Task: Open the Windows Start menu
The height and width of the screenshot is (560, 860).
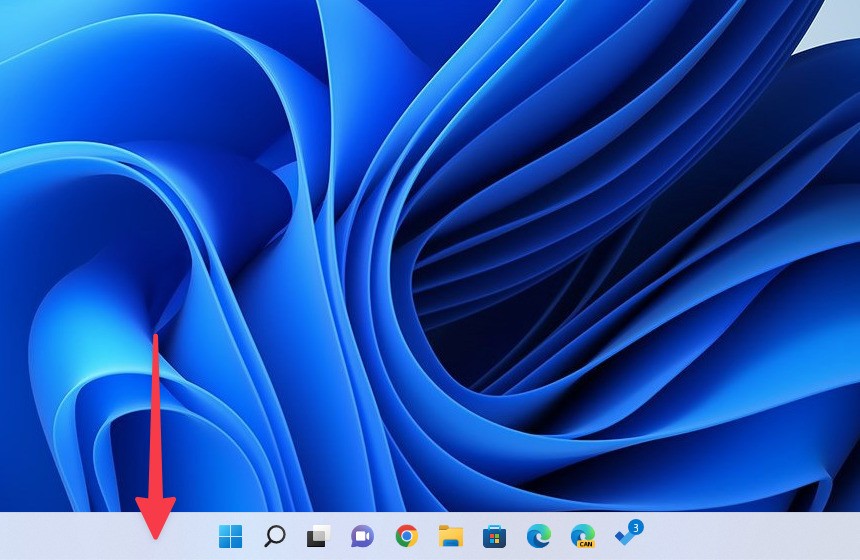Action: 230,536
